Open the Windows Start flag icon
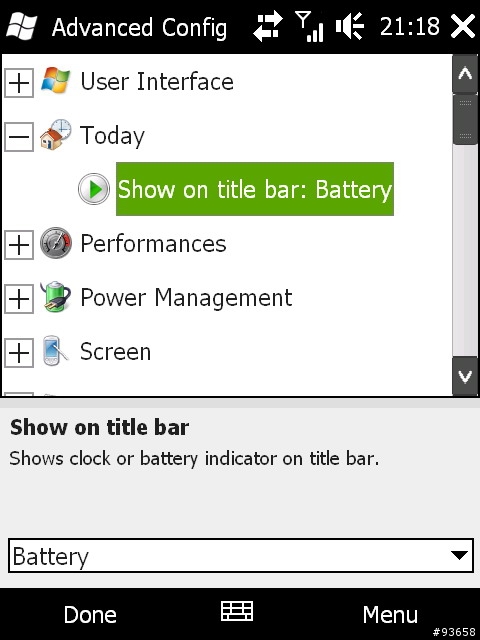The image size is (480, 640). [22, 26]
